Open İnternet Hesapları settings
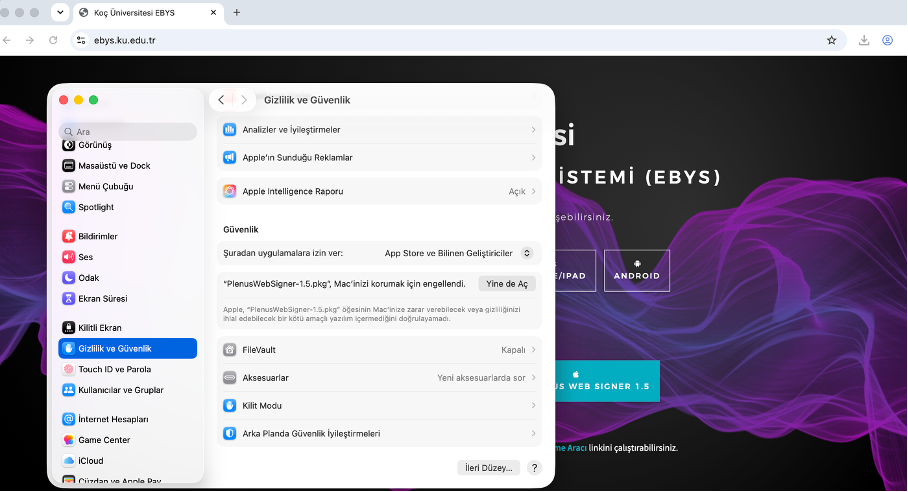908x492 pixels. point(127,419)
